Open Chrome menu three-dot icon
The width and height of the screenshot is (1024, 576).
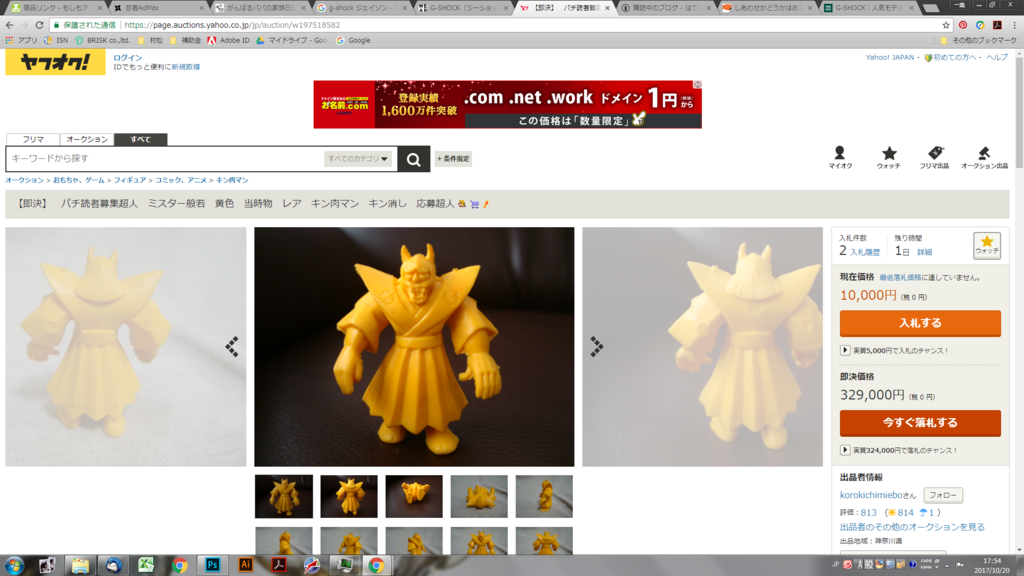pyautogui.click(x=1014, y=25)
